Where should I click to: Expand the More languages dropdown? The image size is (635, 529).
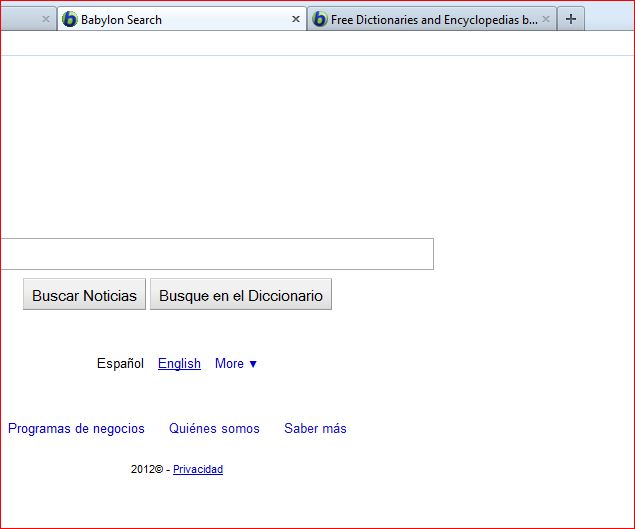coord(236,363)
